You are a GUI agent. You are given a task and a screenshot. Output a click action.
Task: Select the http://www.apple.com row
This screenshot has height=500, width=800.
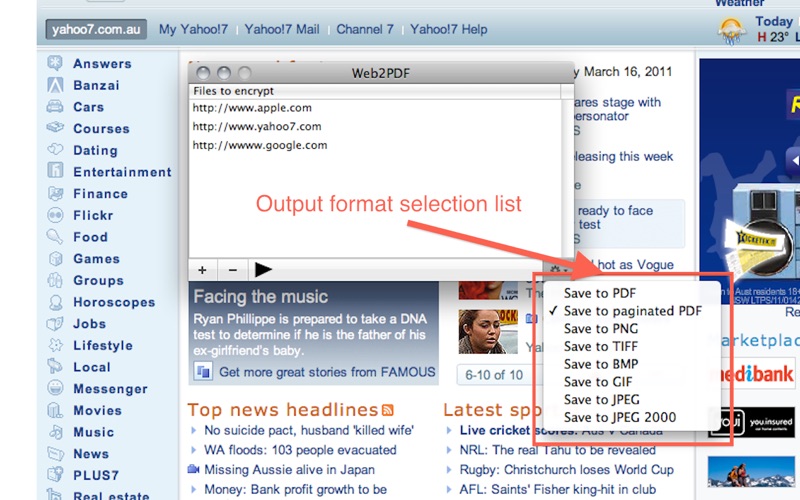tap(374, 108)
